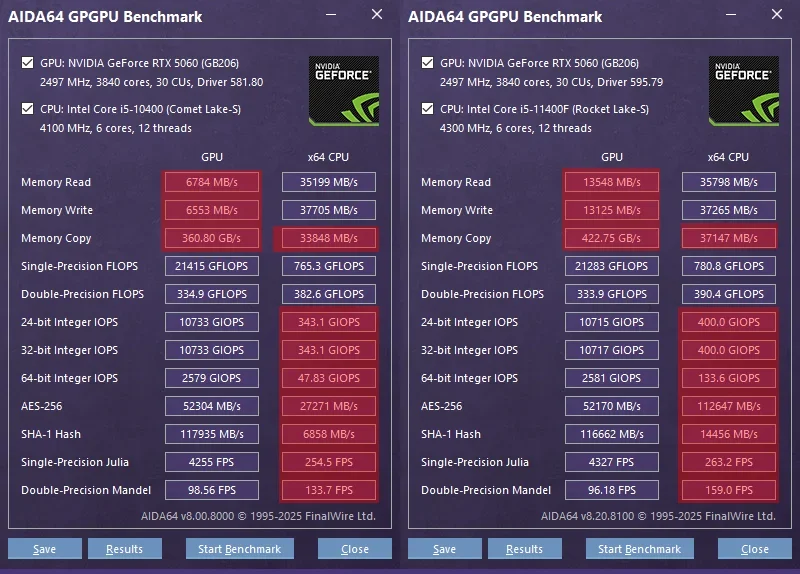Select 133.7 FPS Mandel CPU value
Viewport: 800px width, 574px height.
point(329,490)
